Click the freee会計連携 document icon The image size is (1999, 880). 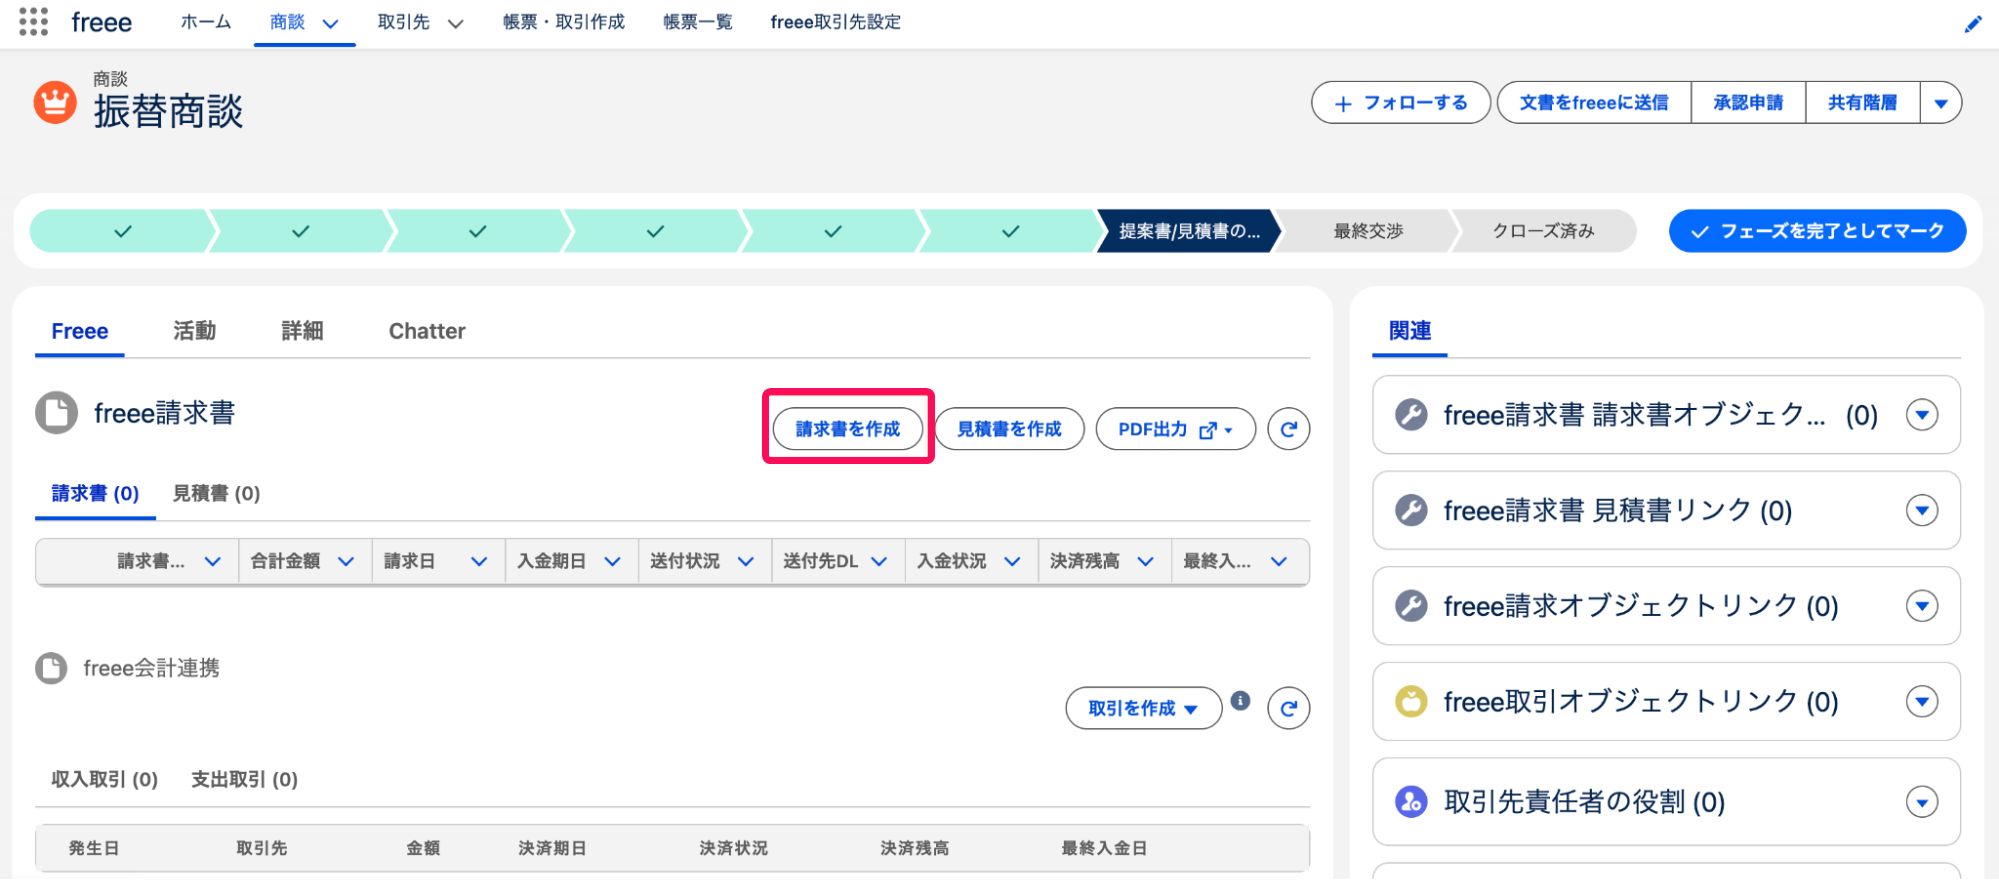[51, 668]
